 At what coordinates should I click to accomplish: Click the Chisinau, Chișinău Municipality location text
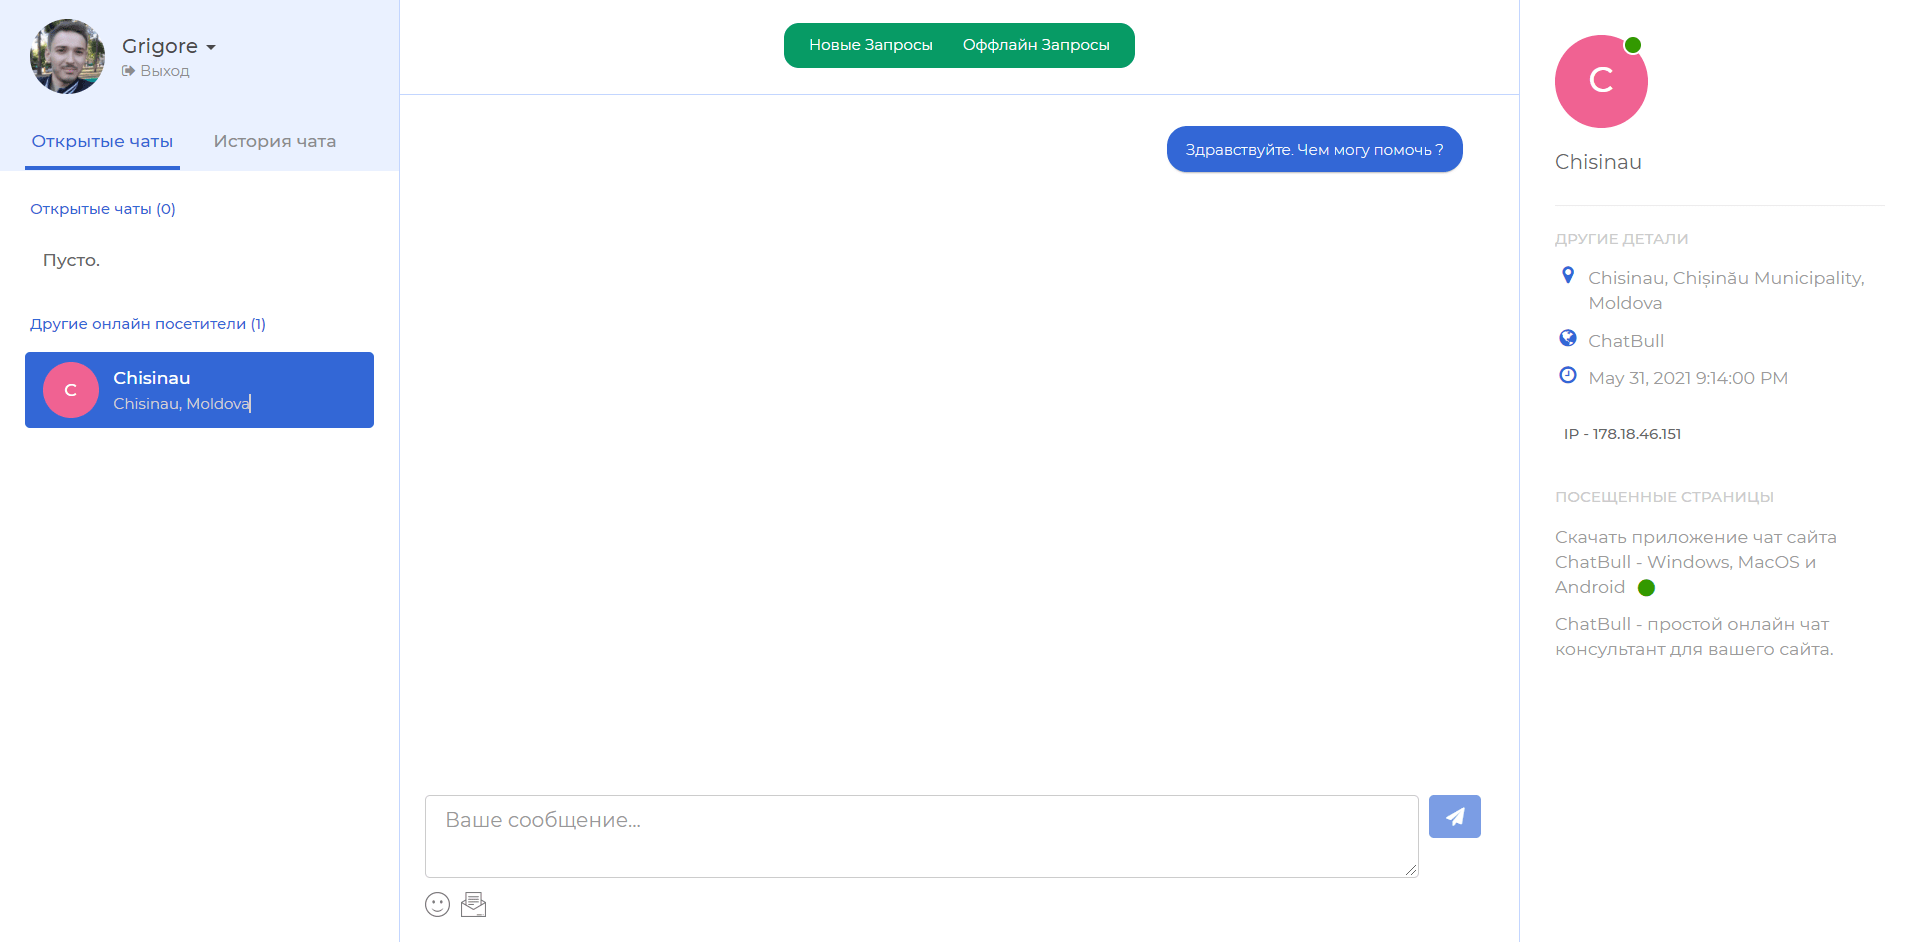[1726, 290]
